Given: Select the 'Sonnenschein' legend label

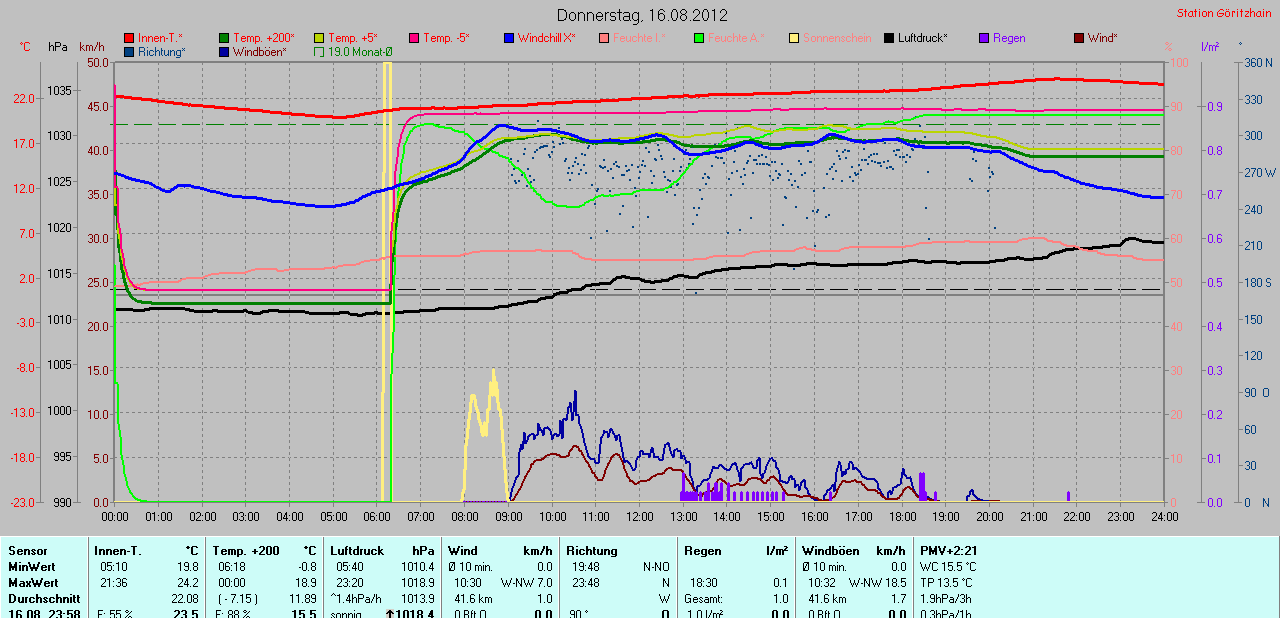Looking at the screenshot, I should coord(837,38).
